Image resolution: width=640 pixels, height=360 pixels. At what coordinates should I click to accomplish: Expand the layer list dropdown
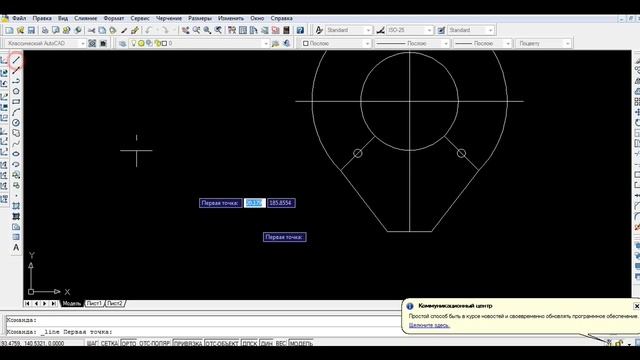pos(266,43)
